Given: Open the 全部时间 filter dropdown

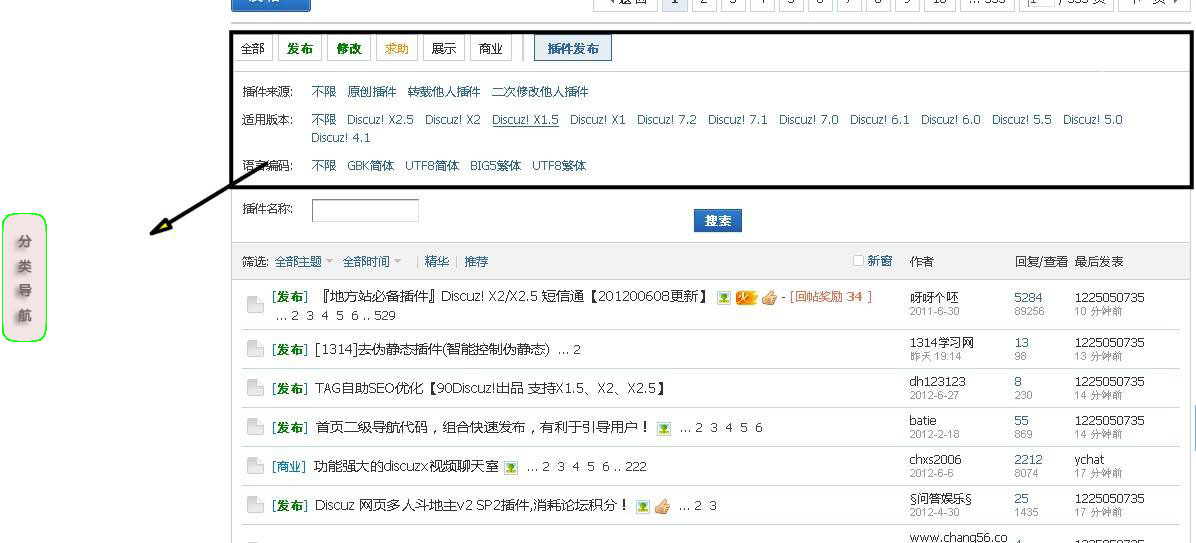Looking at the screenshot, I should [371, 262].
